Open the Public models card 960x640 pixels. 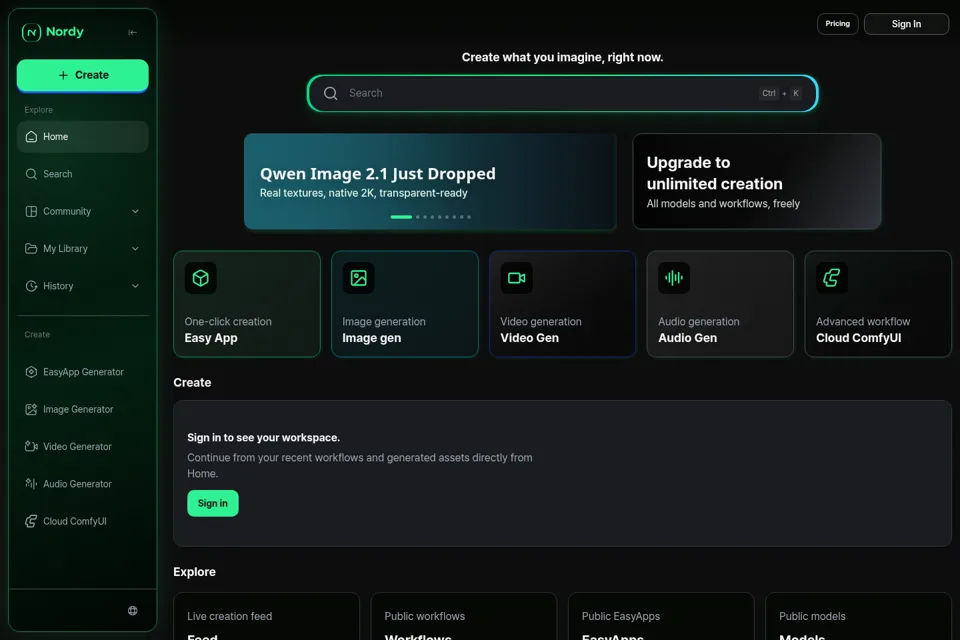click(858, 616)
